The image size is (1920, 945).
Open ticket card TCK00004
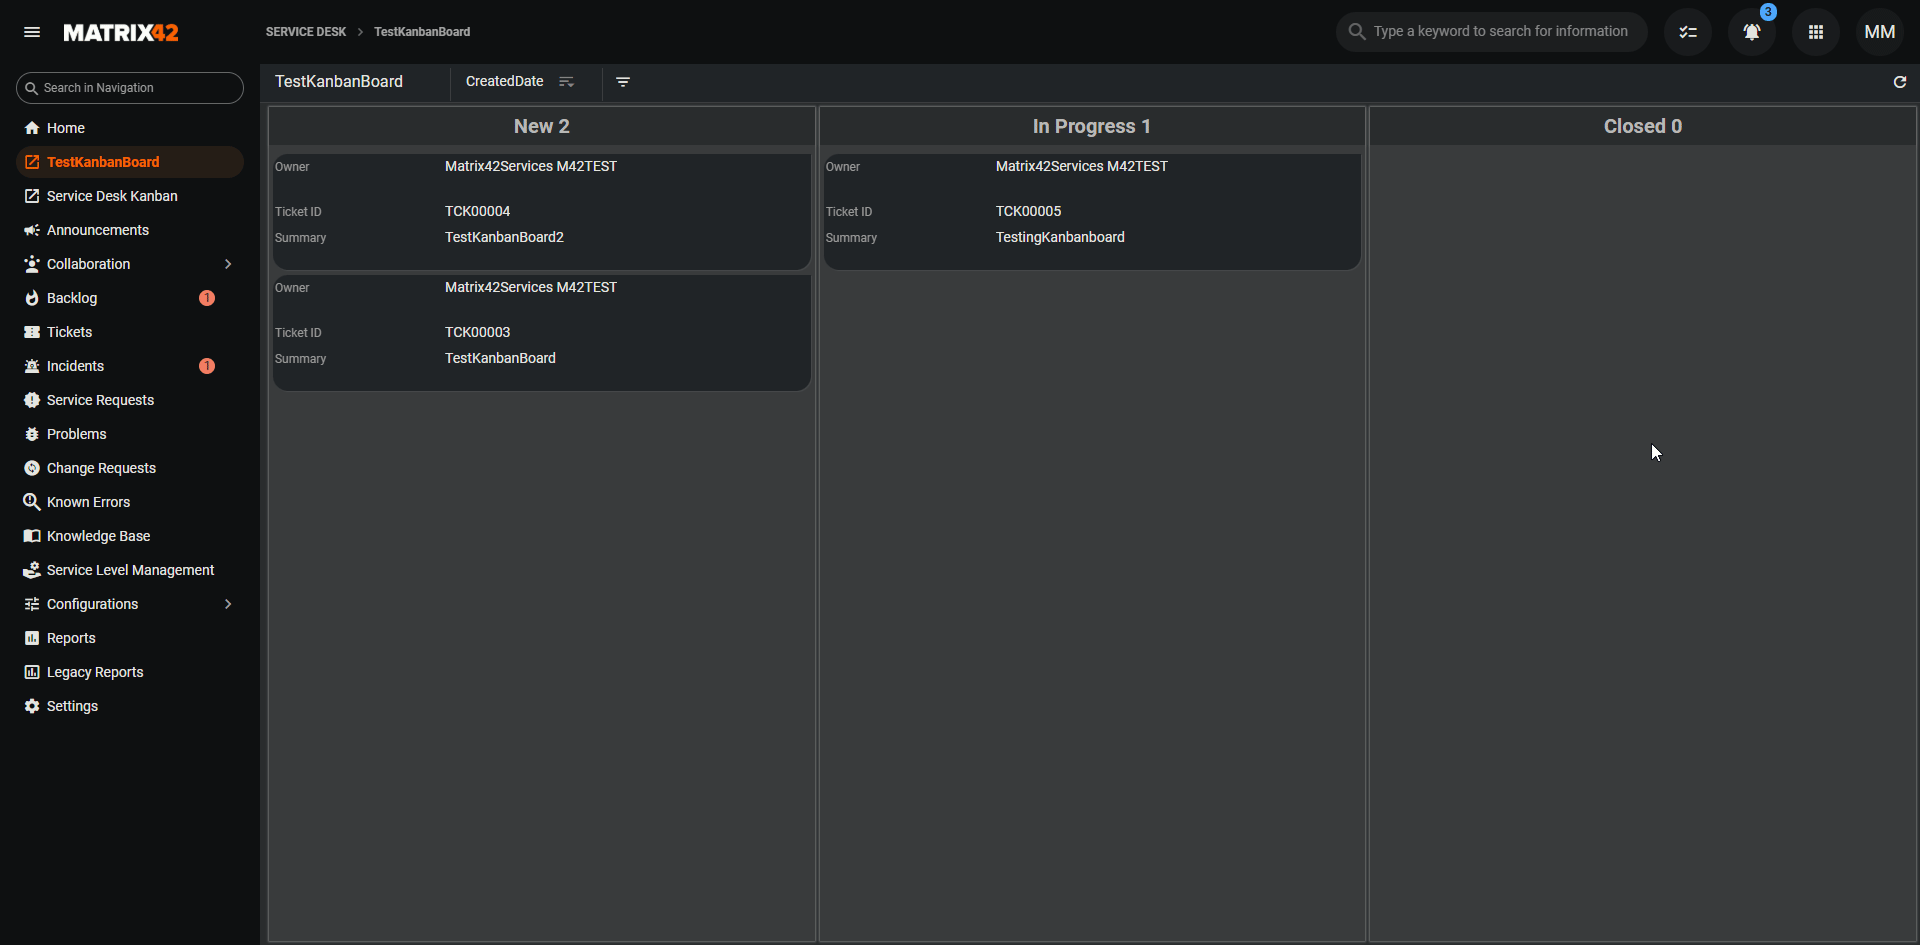541,211
